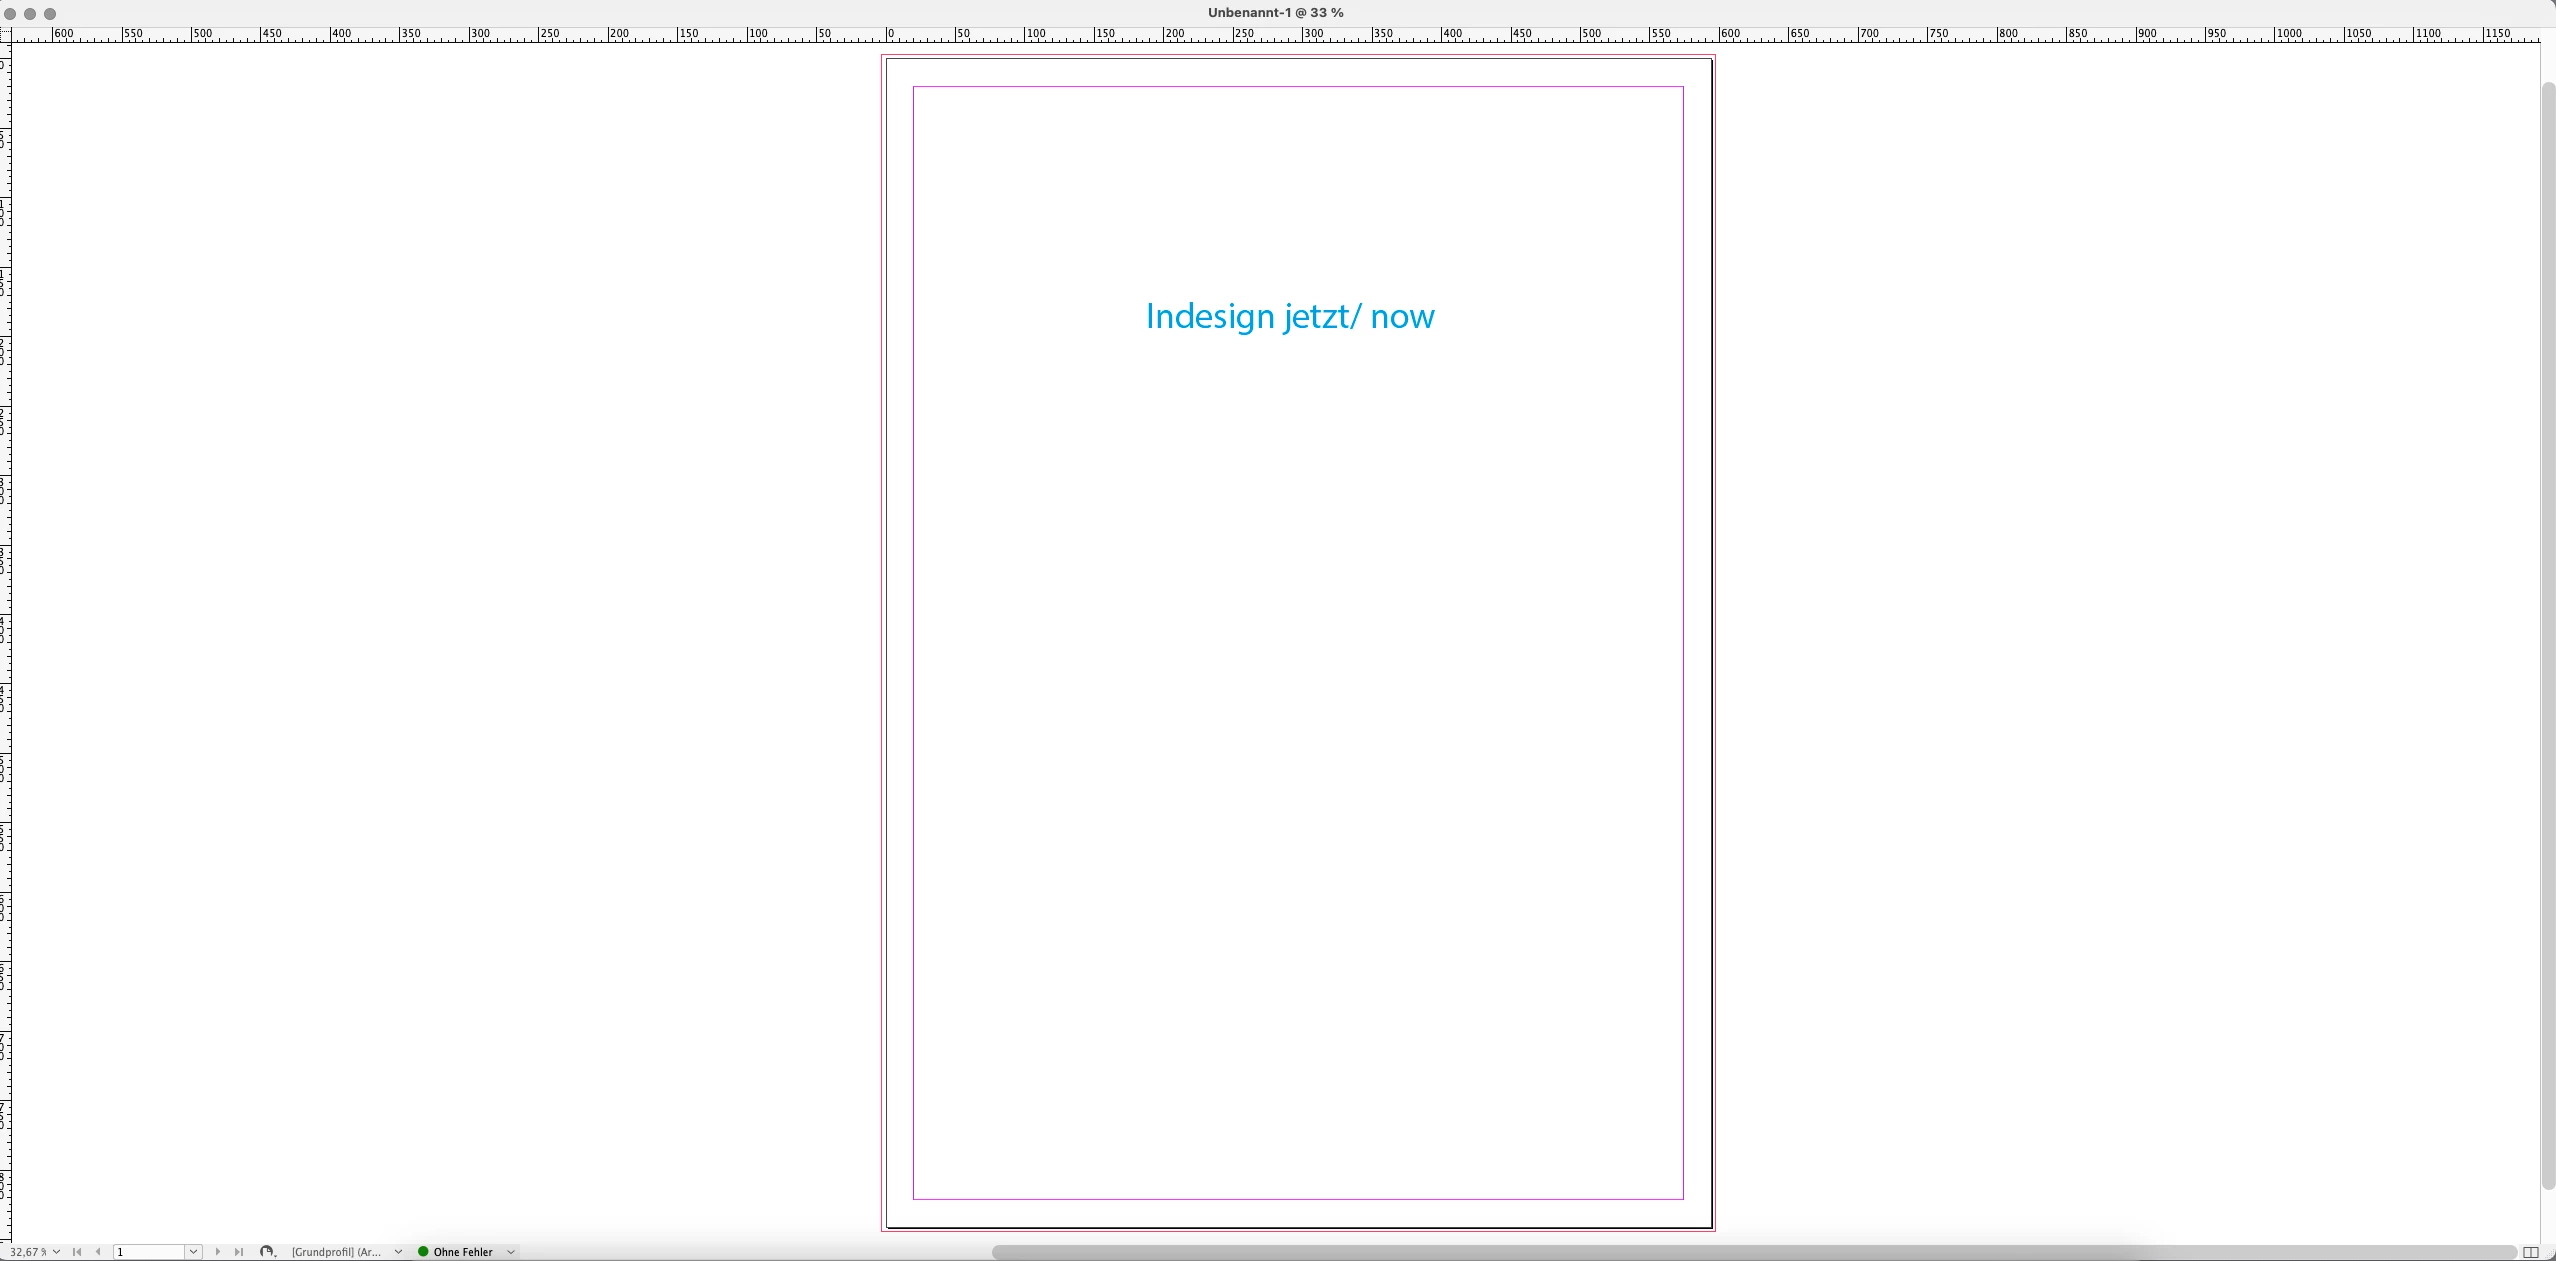Click the split layout view icon
This screenshot has height=1261, width=2556.
(x=2531, y=1253)
